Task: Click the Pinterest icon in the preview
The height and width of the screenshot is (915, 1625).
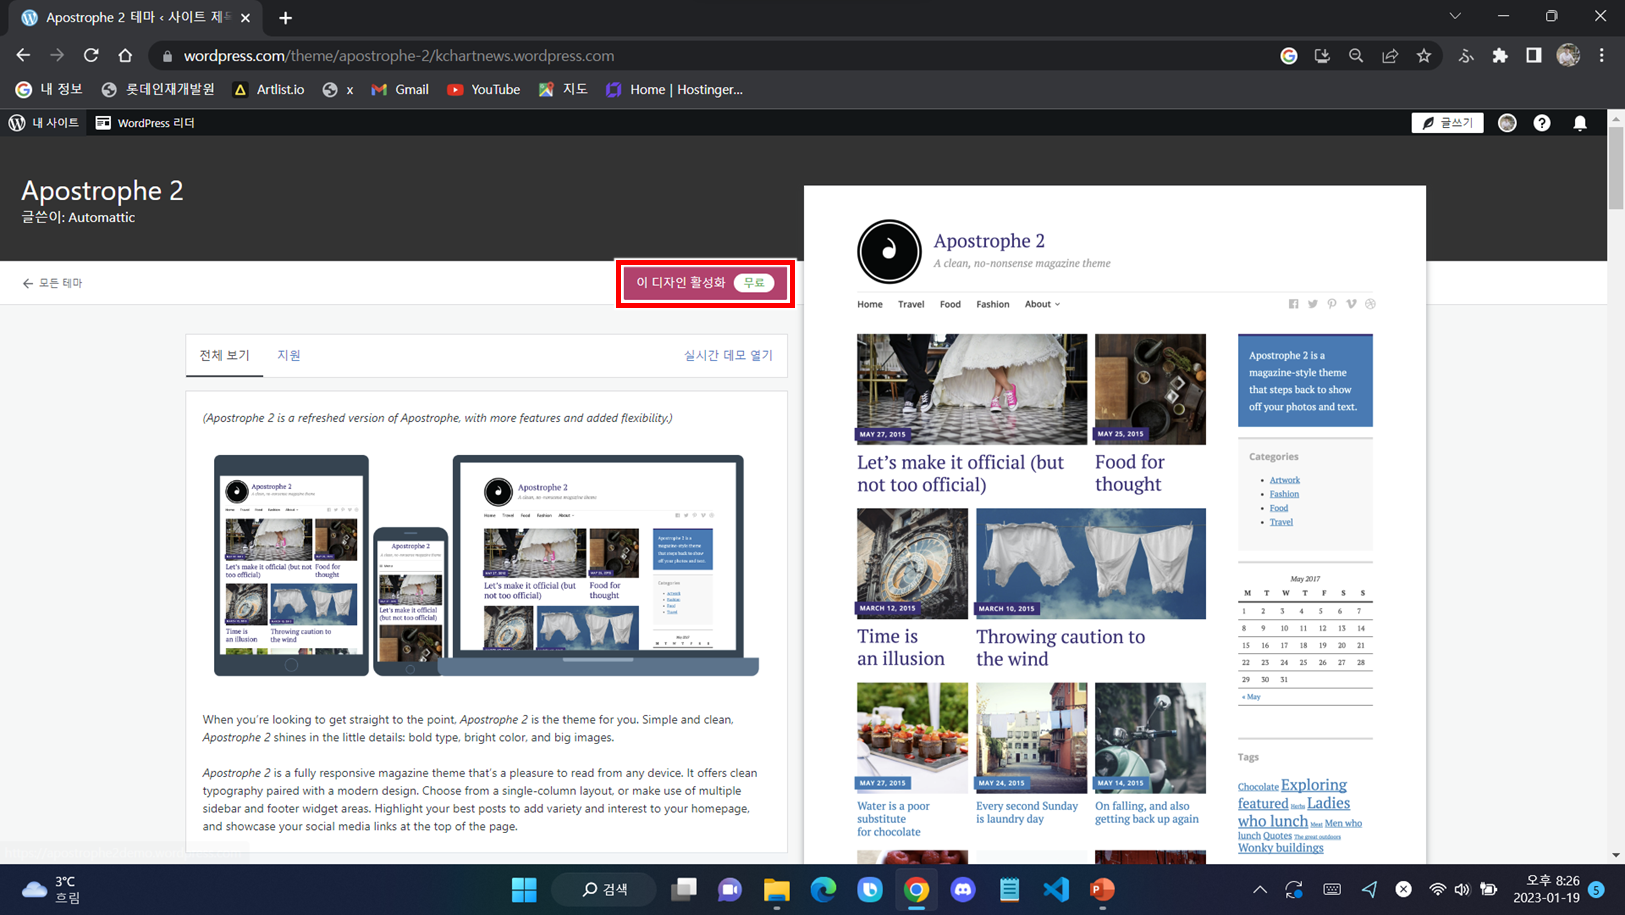Action: pos(1332,304)
